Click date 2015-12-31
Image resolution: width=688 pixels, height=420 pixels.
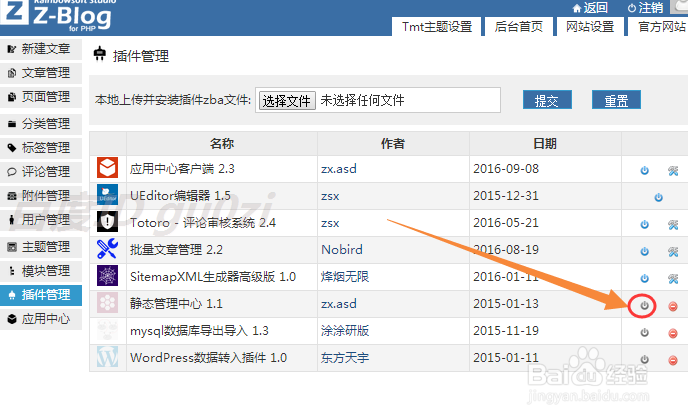506,196
